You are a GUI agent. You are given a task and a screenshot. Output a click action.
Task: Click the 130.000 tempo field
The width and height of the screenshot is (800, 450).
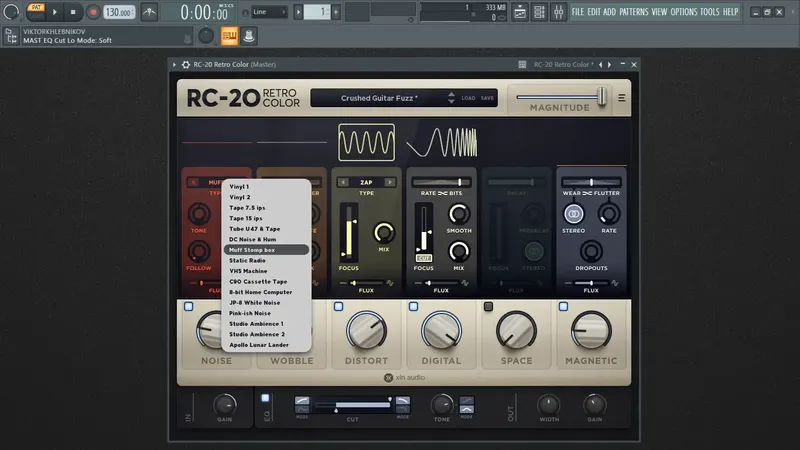(119, 12)
